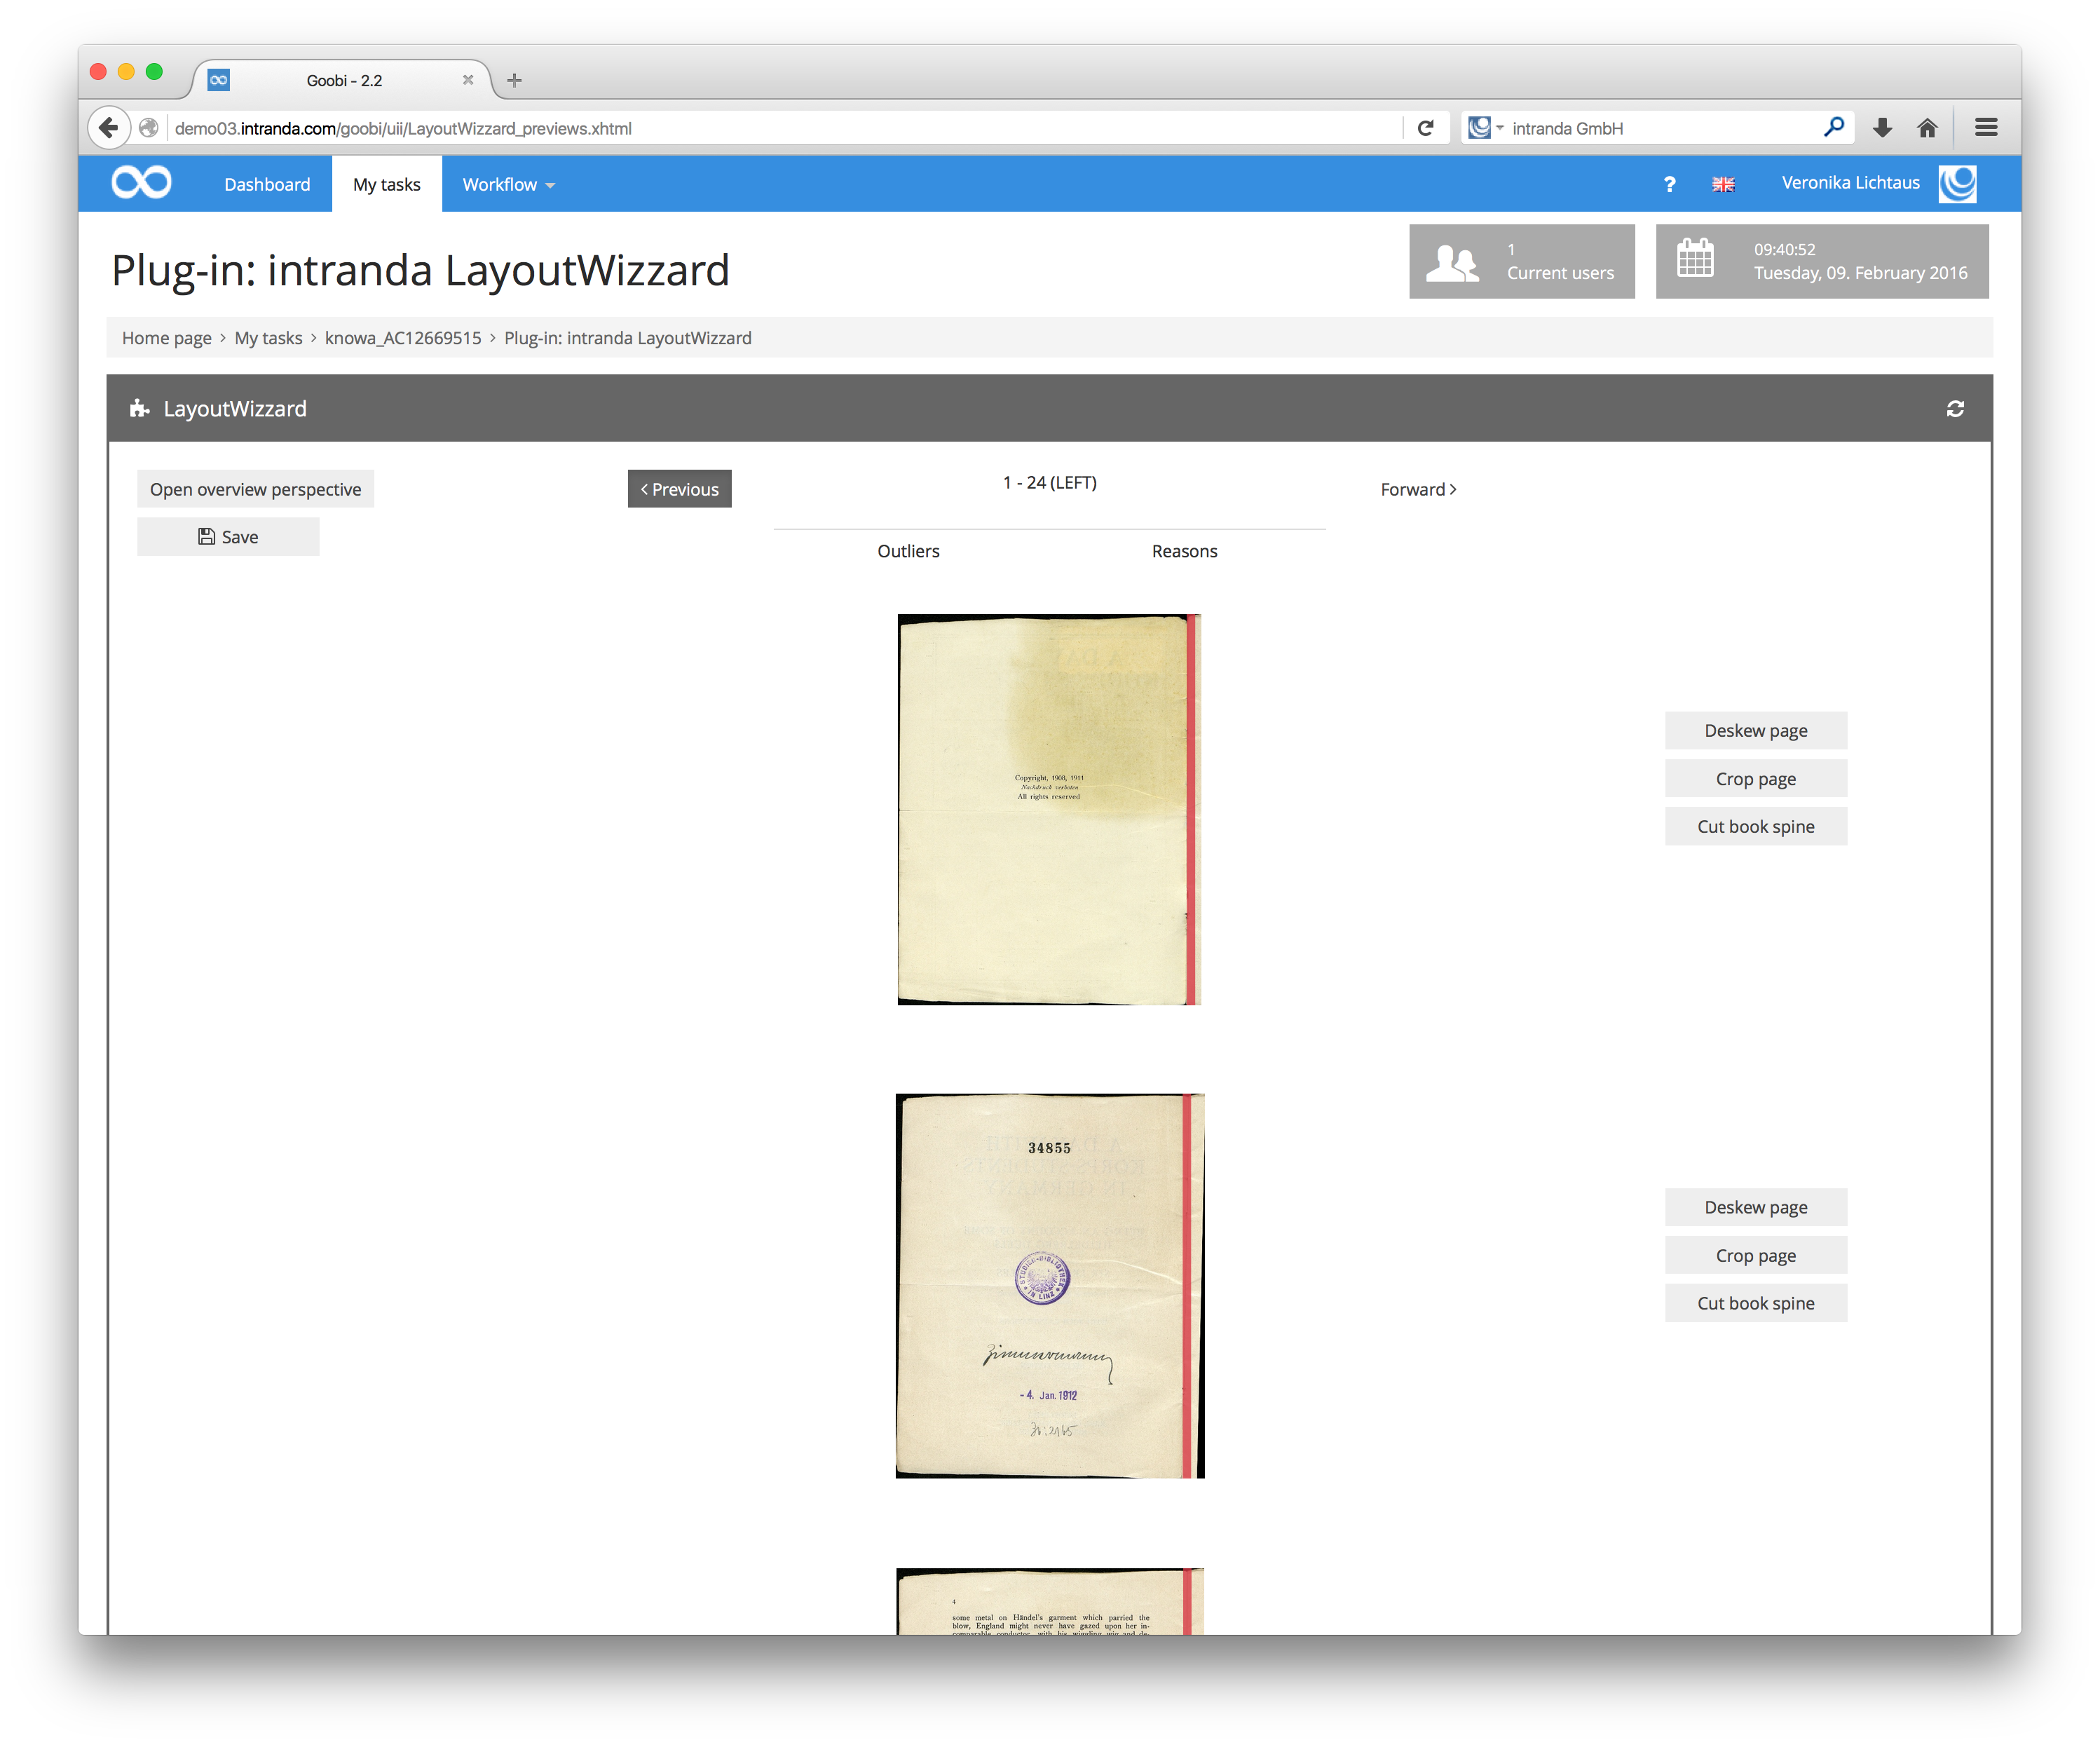Open the help question mark icon
The image size is (2100, 1747).
tap(1669, 184)
